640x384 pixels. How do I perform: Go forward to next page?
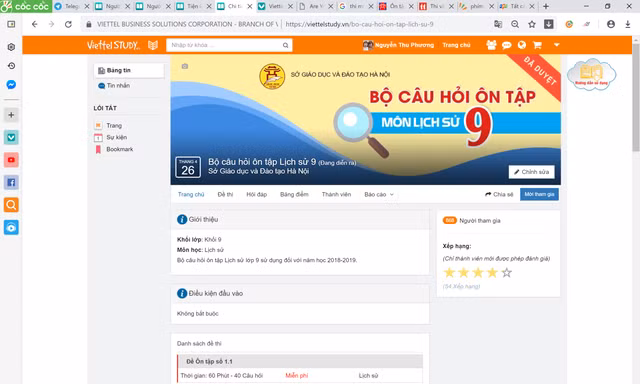click(51, 24)
